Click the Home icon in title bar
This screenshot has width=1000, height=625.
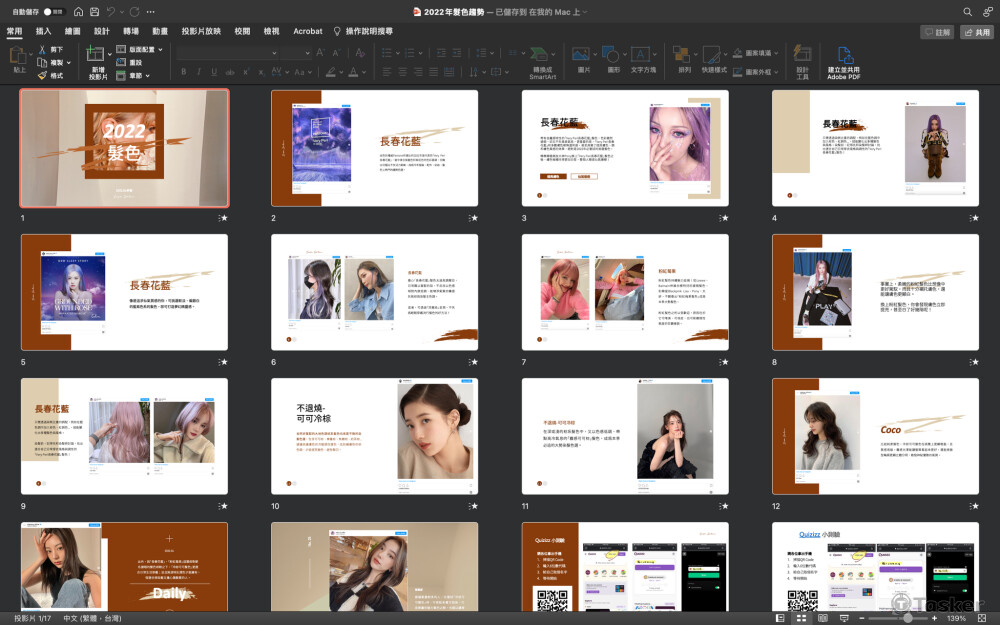click(78, 11)
